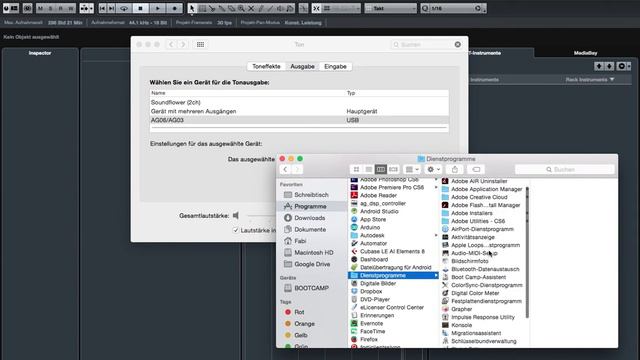Select the Soundflower (2ch) output device

tap(299, 102)
